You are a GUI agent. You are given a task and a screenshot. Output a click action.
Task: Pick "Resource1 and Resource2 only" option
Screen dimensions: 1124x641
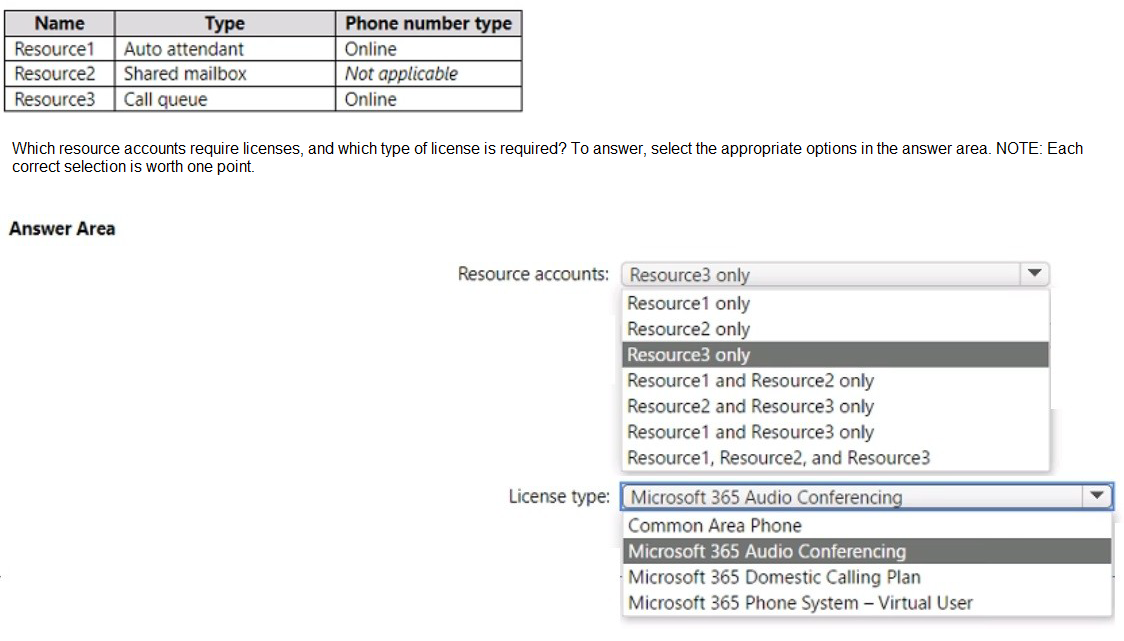pos(750,381)
